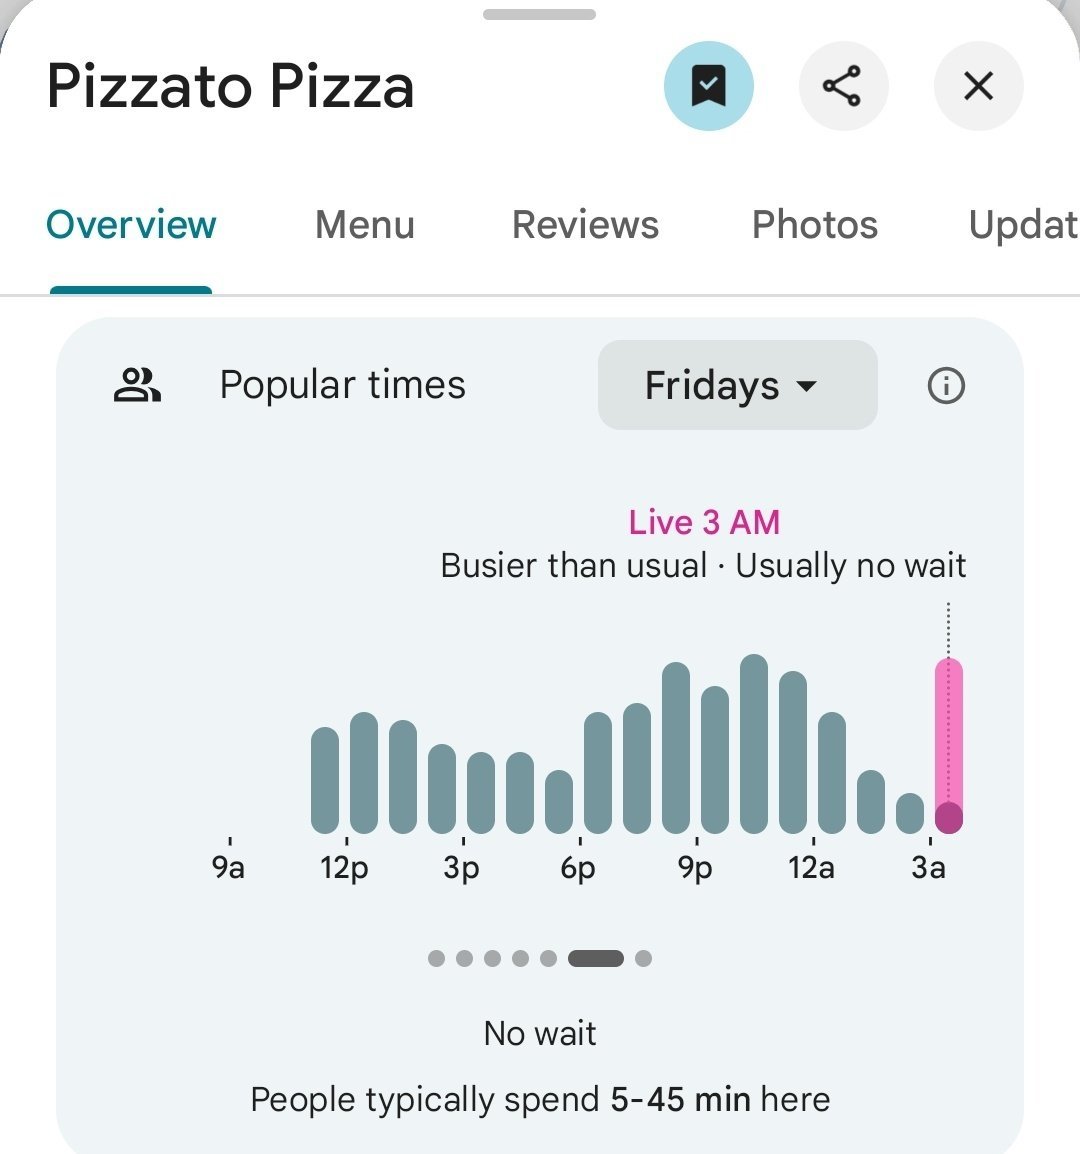The width and height of the screenshot is (1080, 1154).
Task: Tap the pink live 3 AM bar
Action: [x=948, y=745]
